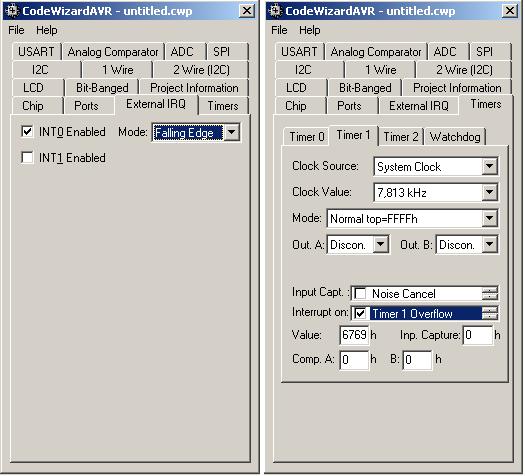Image resolution: width=525 pixels, height=476 pixels.
Task: Open the Clock Value 7,813 kHz dropdown
Action: coord(490,192)
